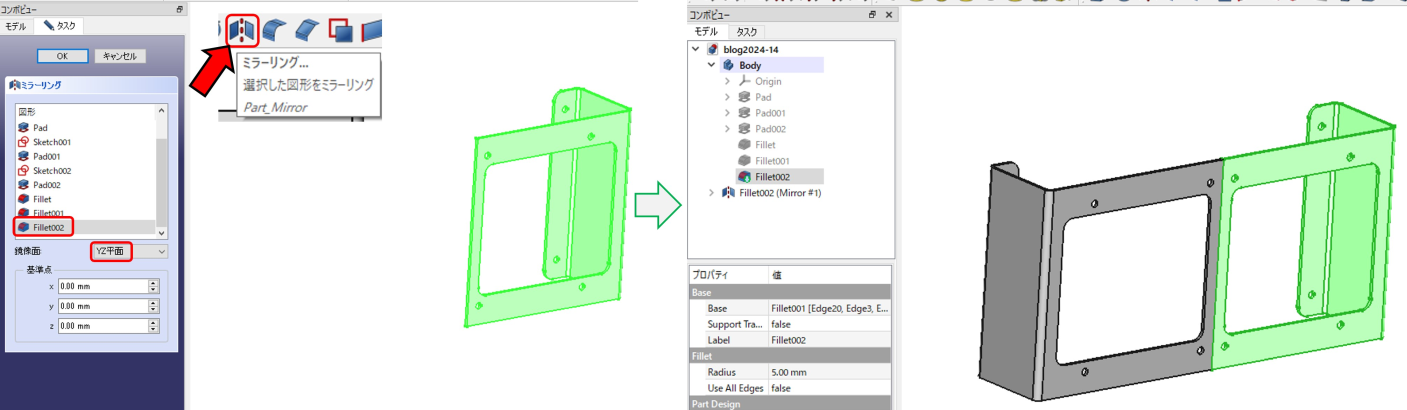Collapse the blog2024-14 document node
This screenshot has height=410, width=1407.
point(696,49)
